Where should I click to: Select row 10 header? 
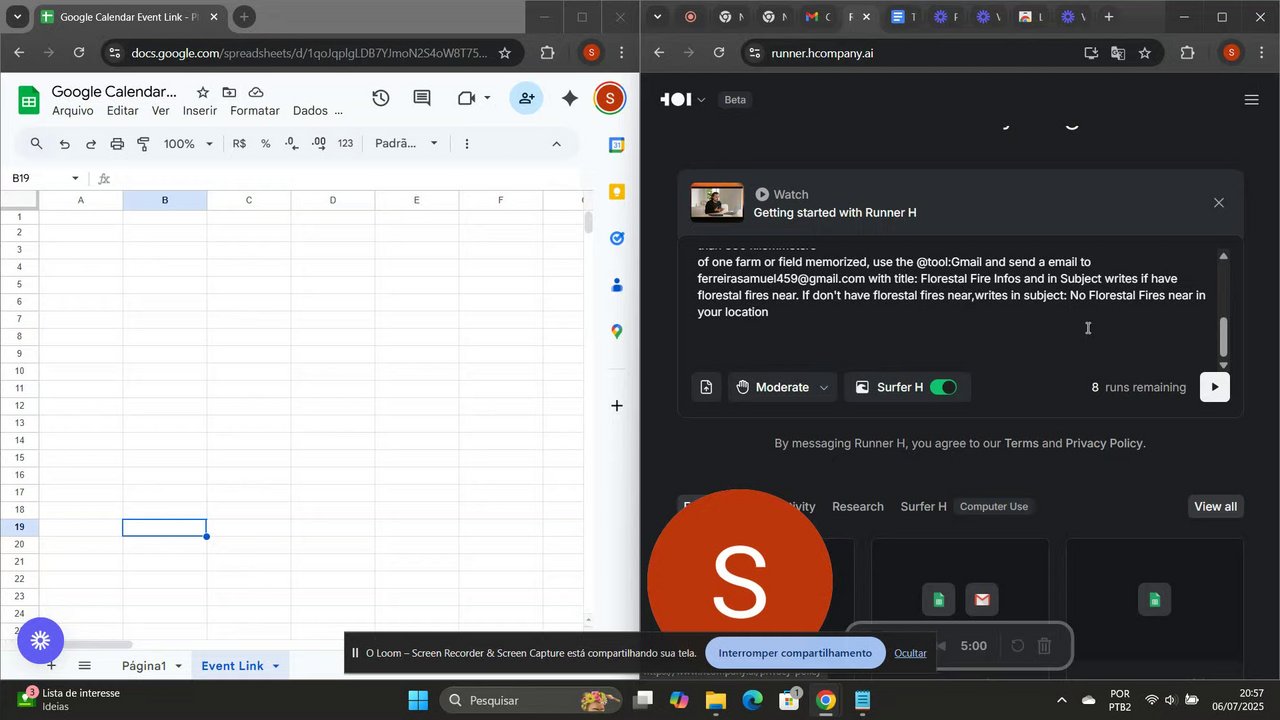tap(19, 371)
